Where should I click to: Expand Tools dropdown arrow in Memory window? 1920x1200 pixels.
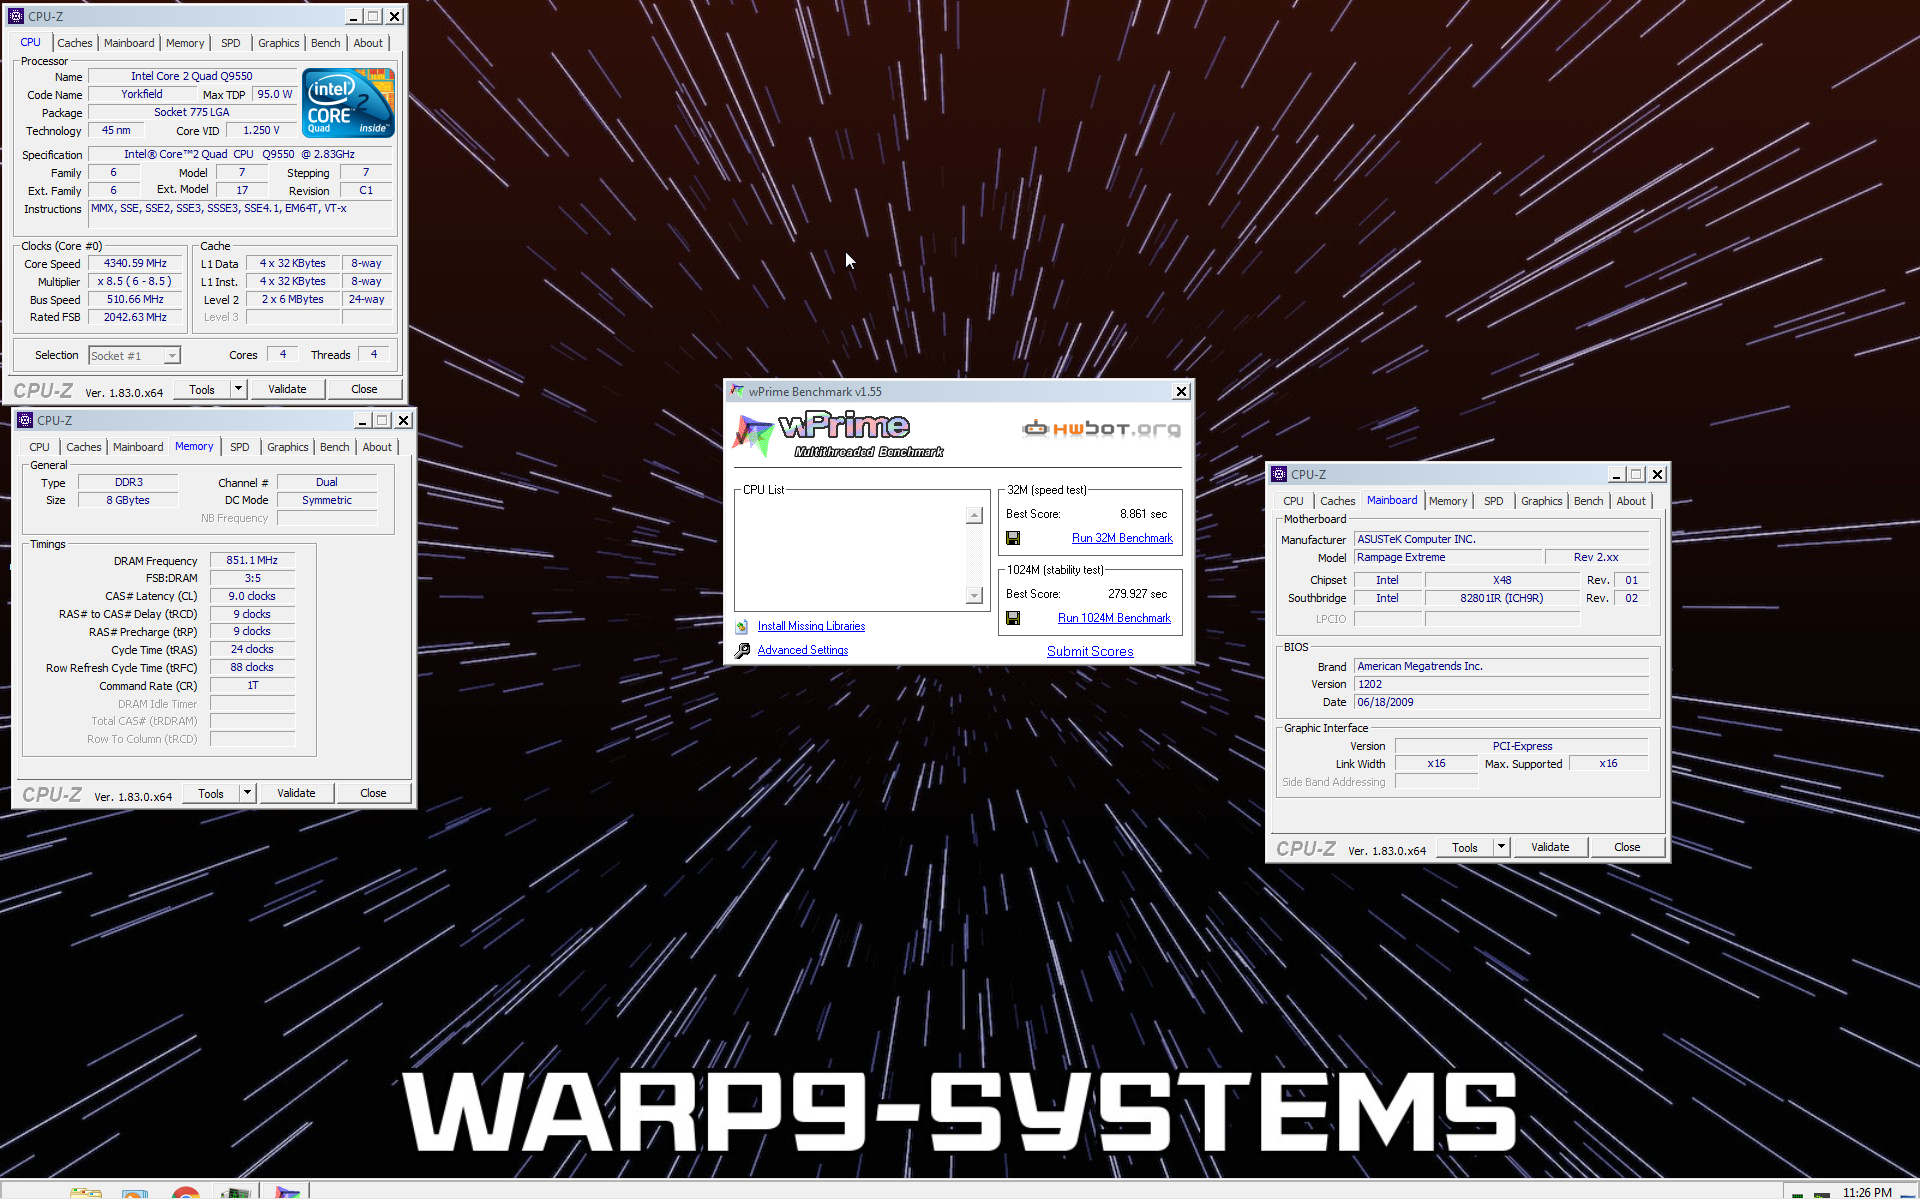[247, 793]
